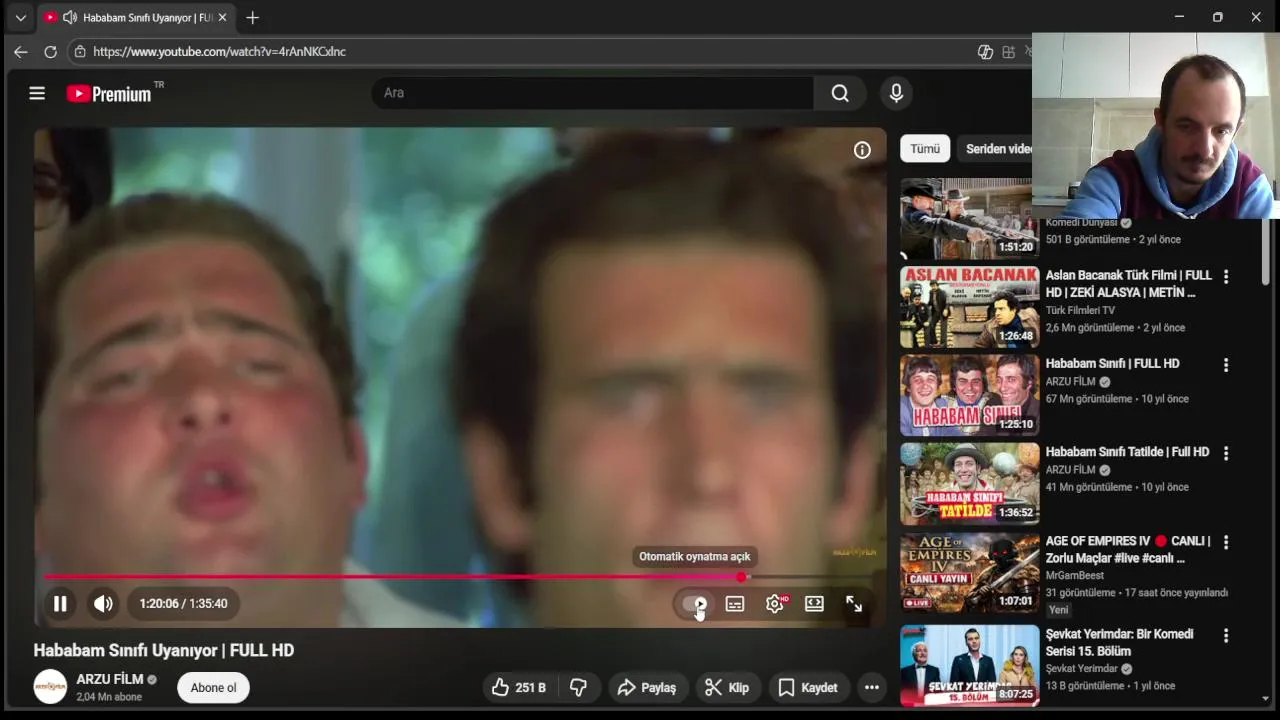Subscribe with Abone ol button
Viewport: 1280px width, 720px height.
pos(213,688)
